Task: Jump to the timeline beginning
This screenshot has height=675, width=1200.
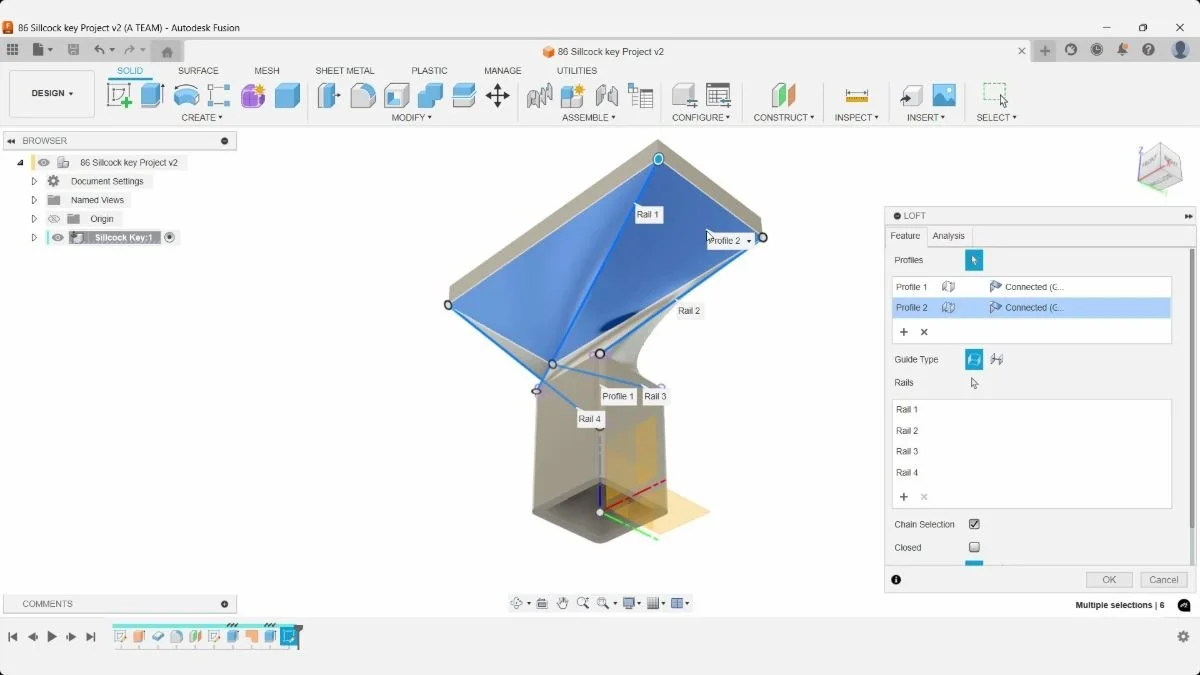Action: [x=13, y=637]
